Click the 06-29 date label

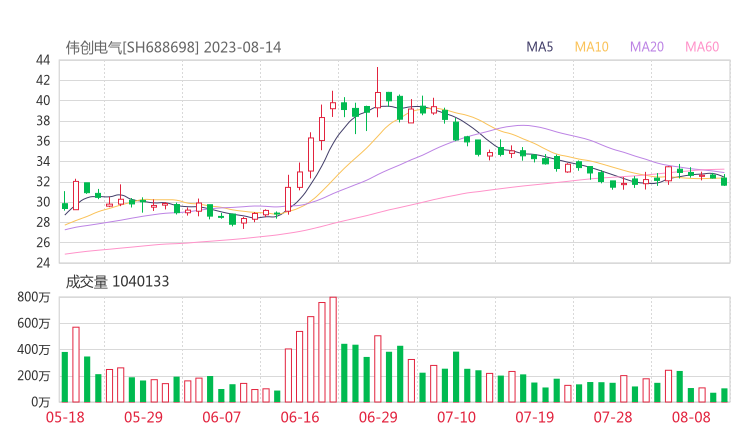(x=378, y=417)
